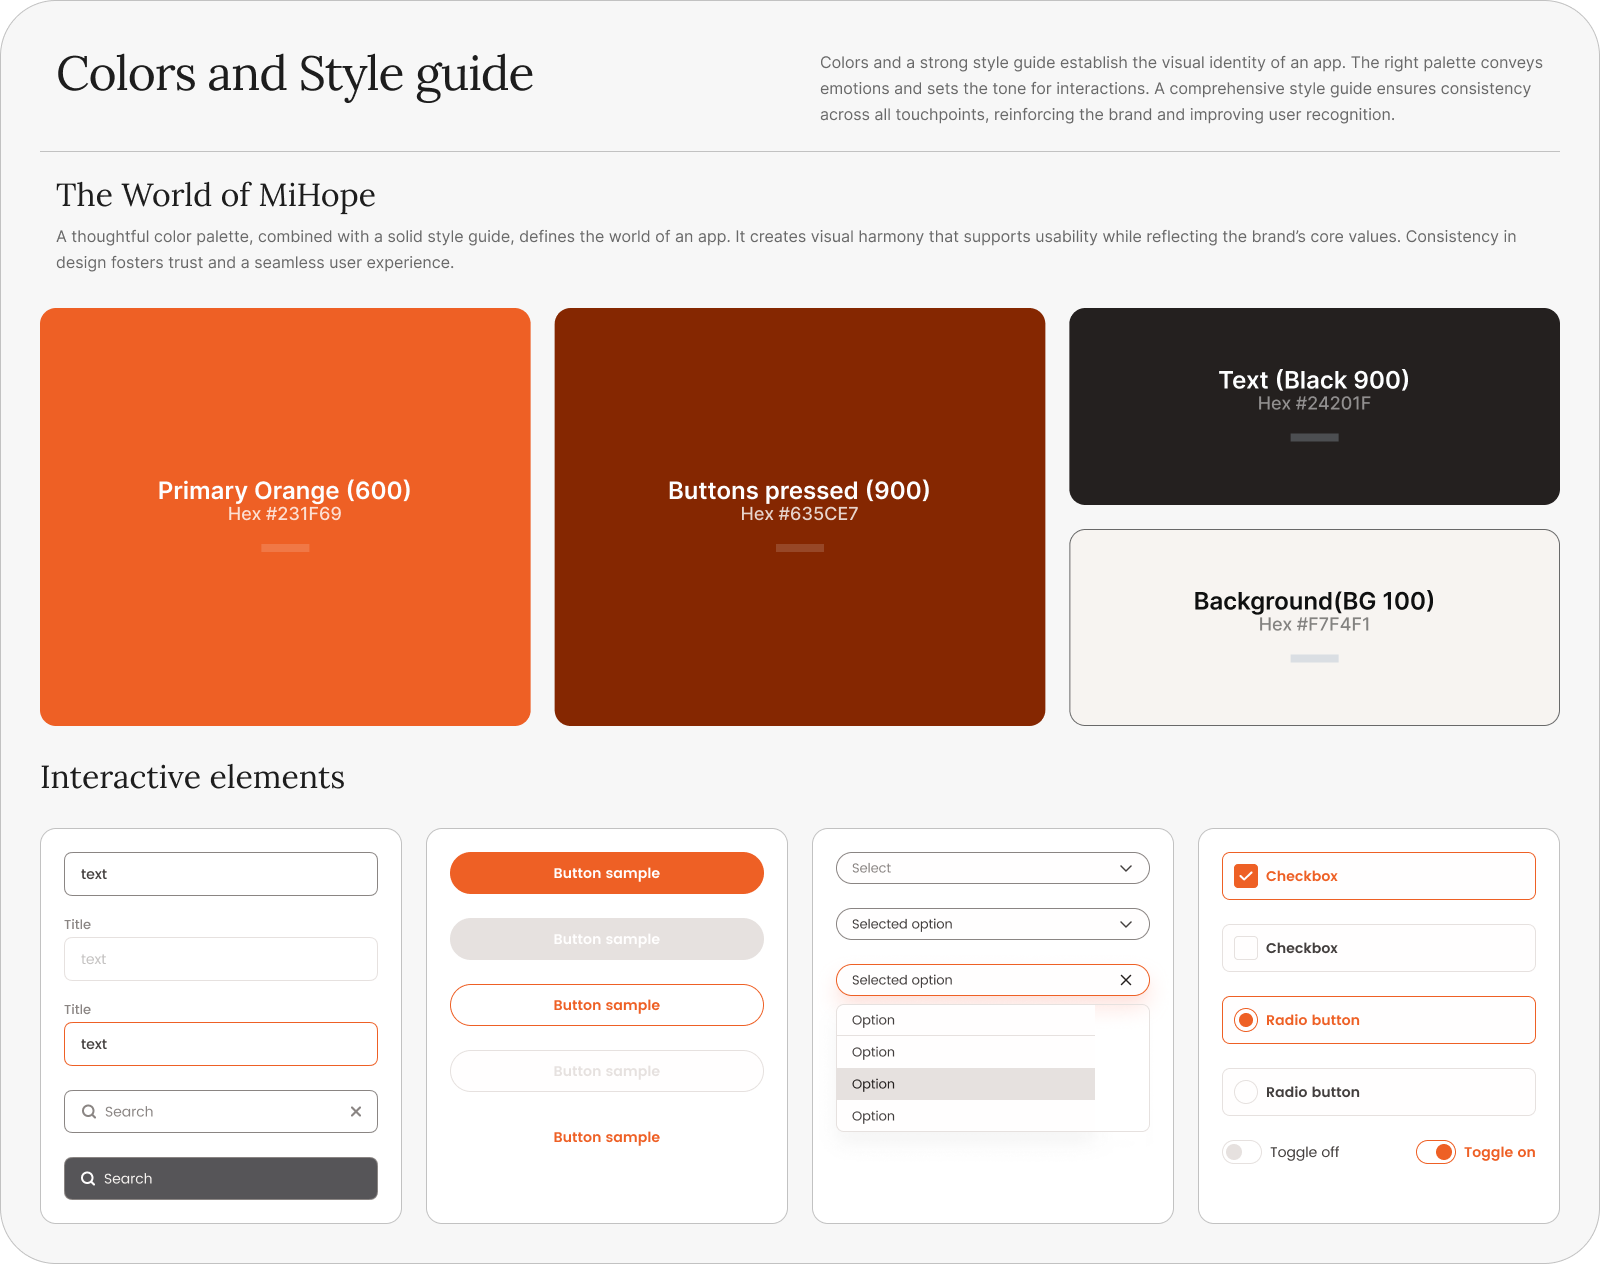Image resolution: width=1600 pixels, height=1264 pixels.
Task: Tick the unchecked Checkbox box
Action: (x=1246, y=948)
